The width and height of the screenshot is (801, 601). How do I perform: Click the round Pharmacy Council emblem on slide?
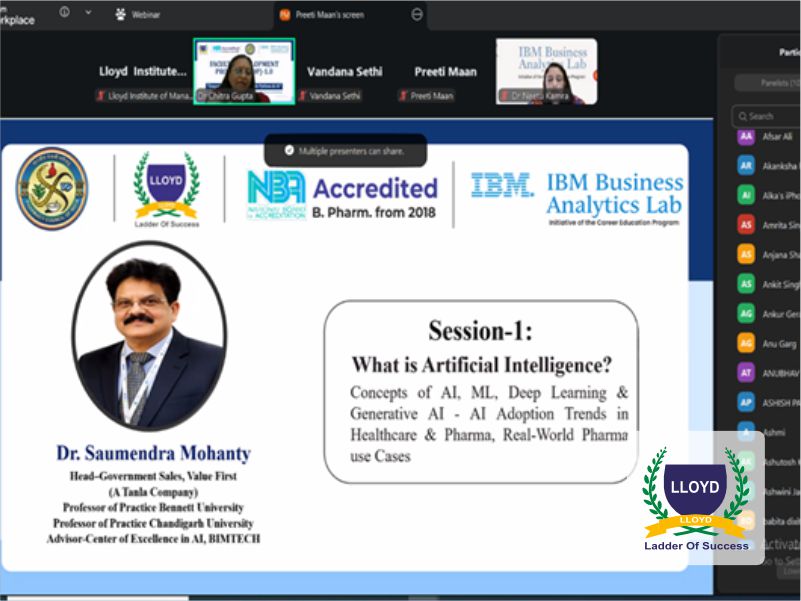pos(52,188)
